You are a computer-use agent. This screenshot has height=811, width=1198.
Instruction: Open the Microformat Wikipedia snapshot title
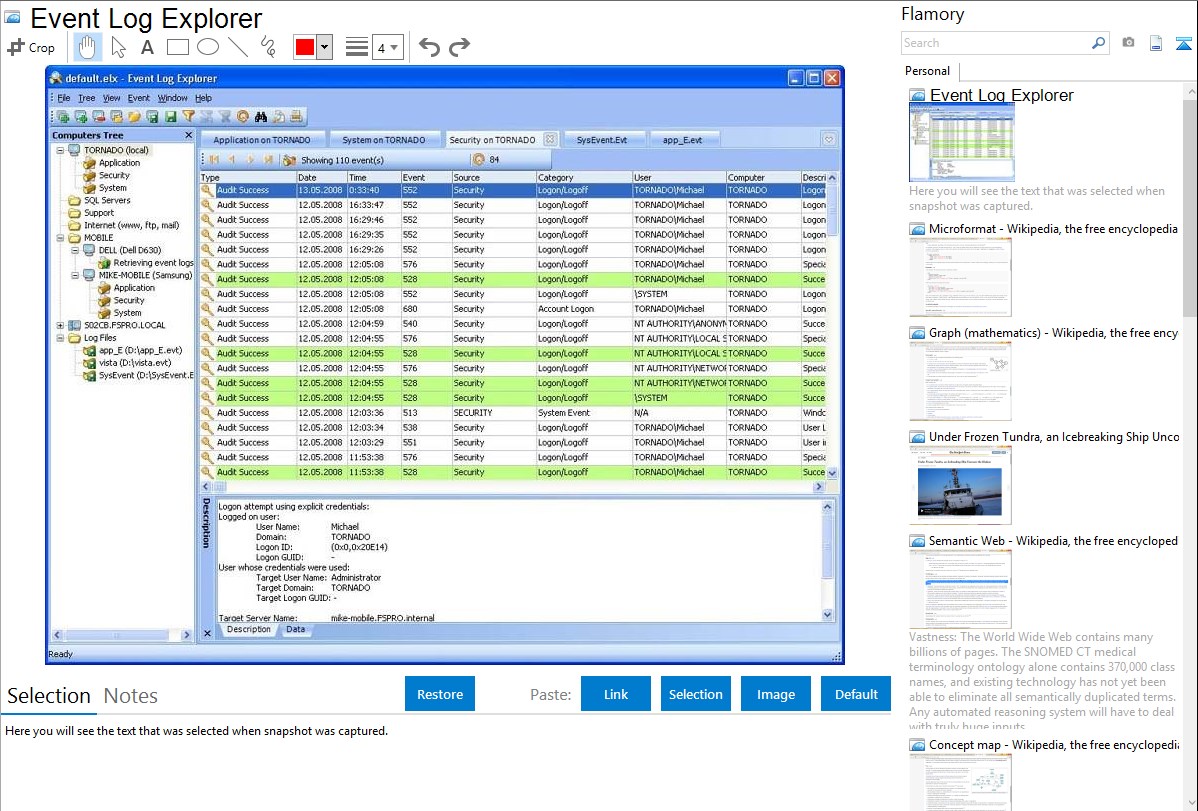click(1053, 229)
